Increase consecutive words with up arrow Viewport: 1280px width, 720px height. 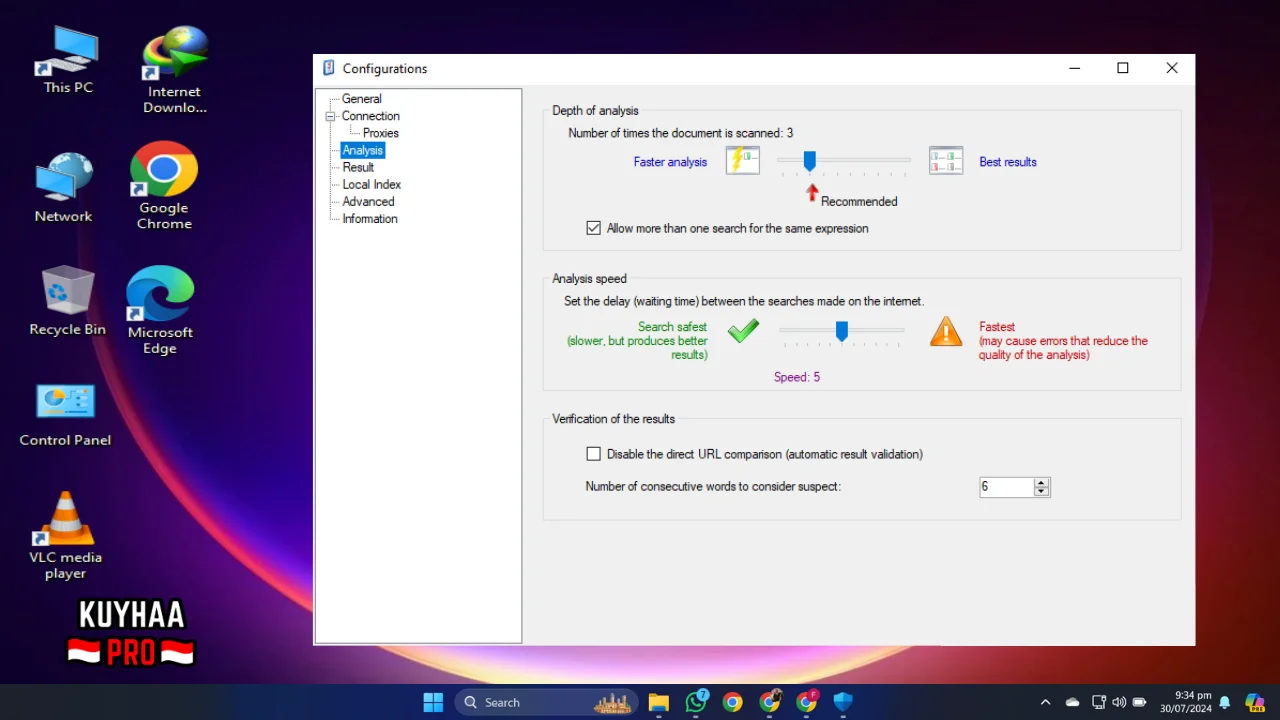tap(1042, 483)
